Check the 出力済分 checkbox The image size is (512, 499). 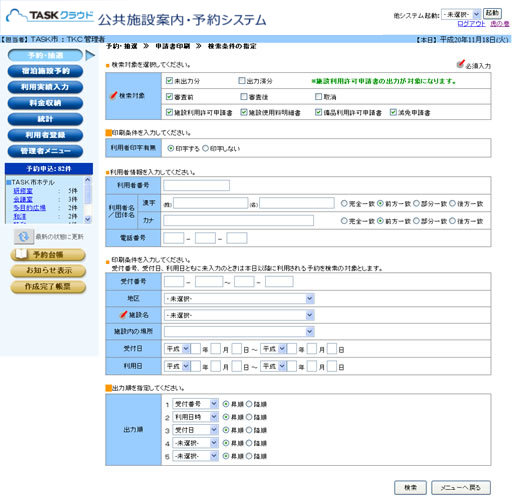[242, 80]
